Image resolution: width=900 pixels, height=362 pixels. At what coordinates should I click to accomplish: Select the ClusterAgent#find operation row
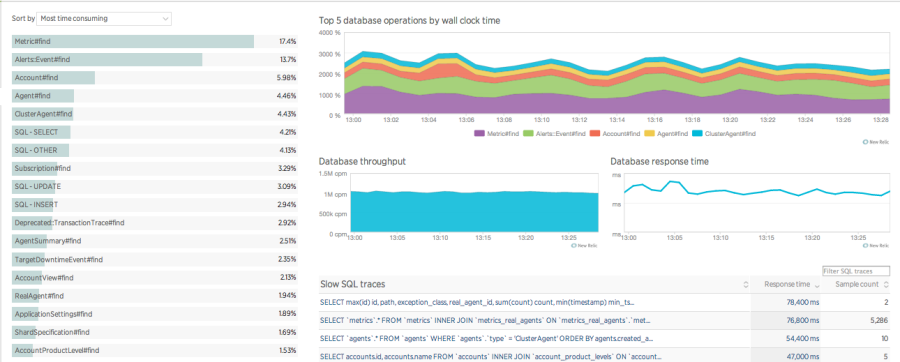(x=154, y=114)
